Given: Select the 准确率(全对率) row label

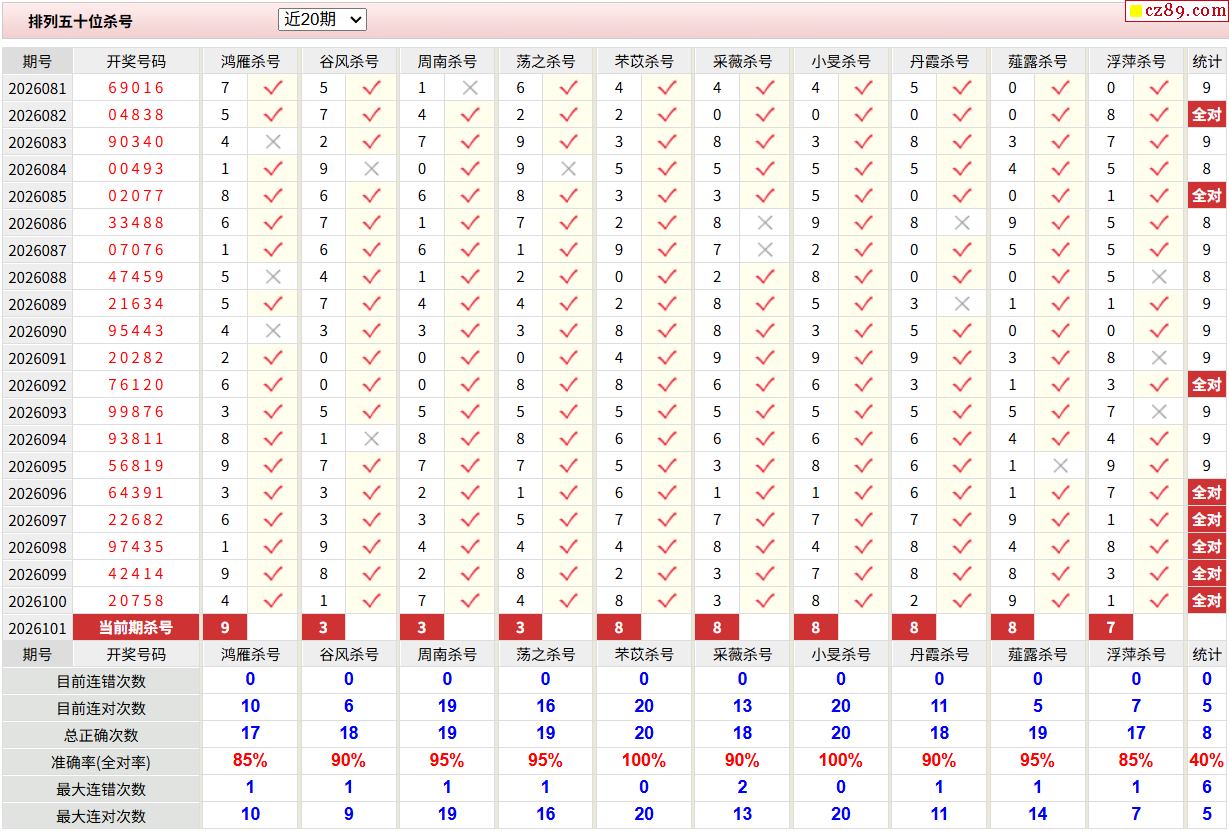Looking at the screenshot, I should pos(101,762).
